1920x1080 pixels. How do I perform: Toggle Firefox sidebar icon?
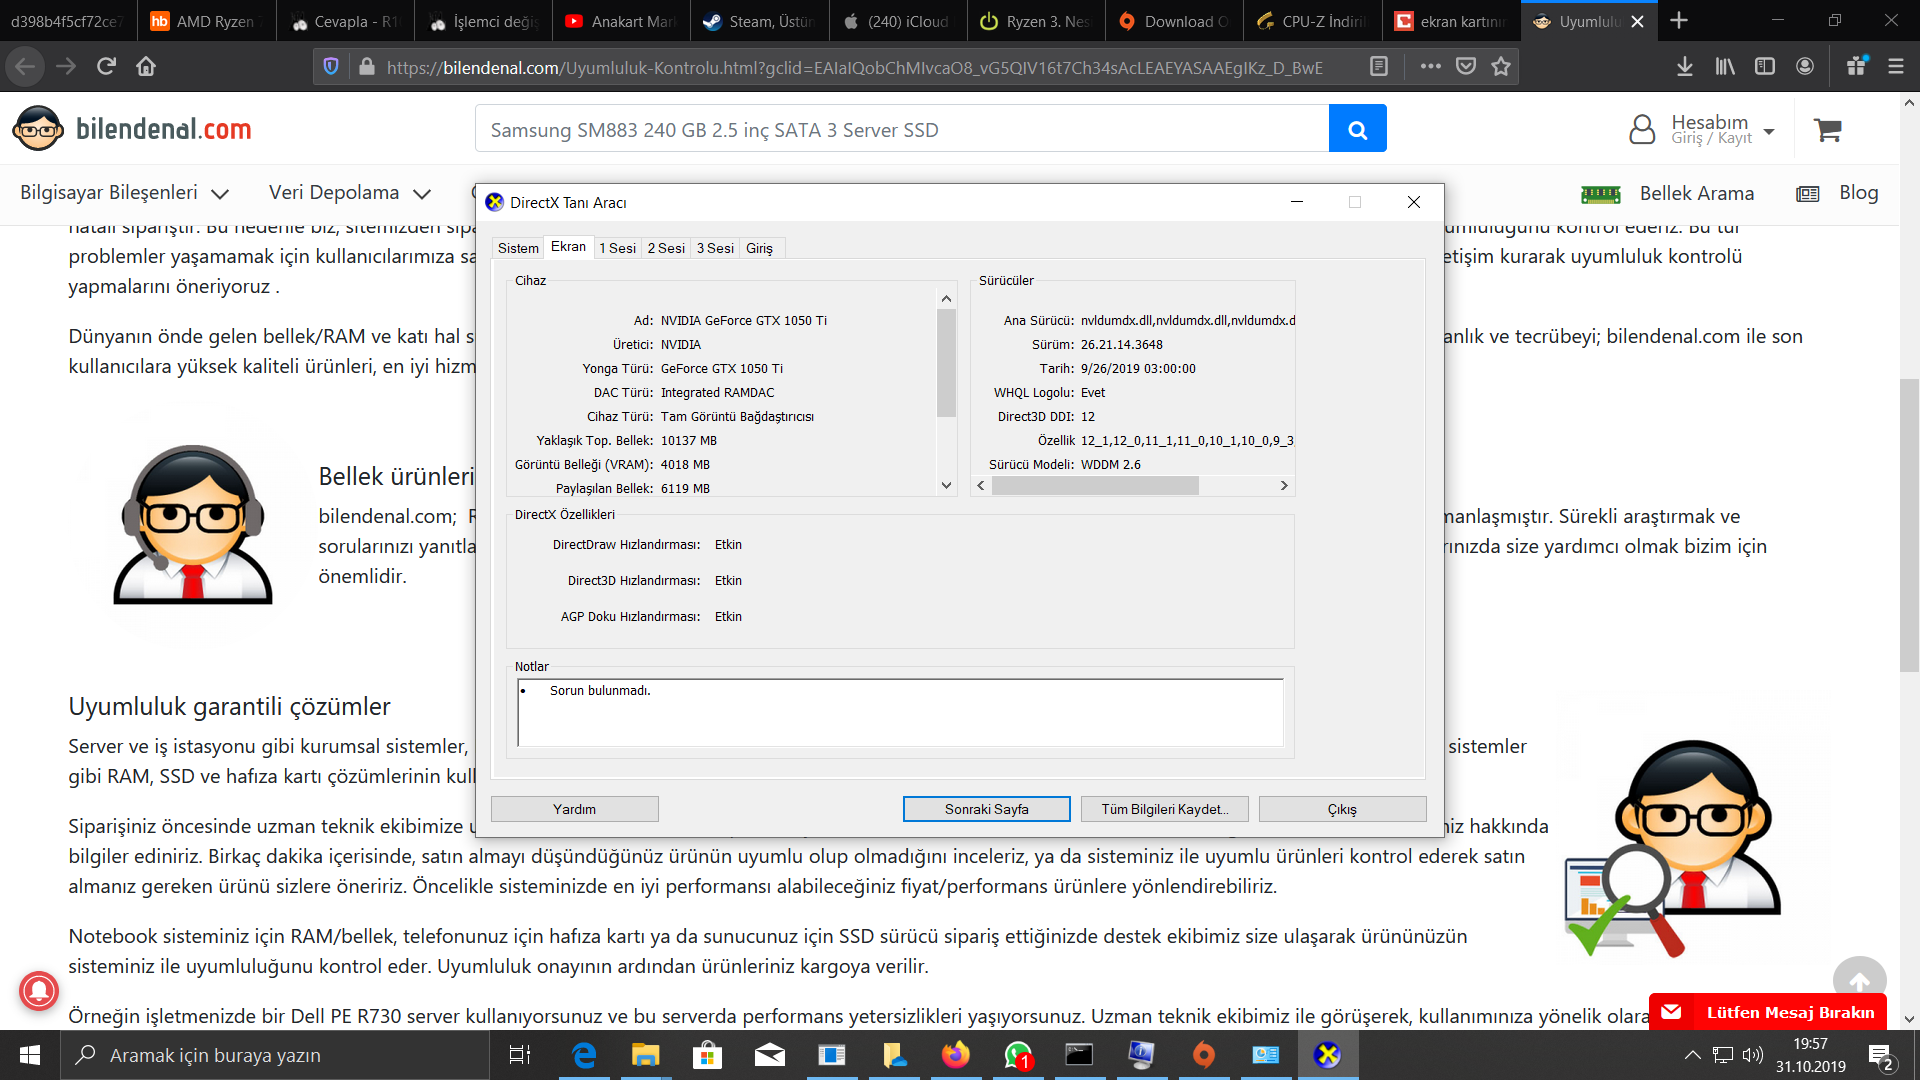coord(1765,66)
